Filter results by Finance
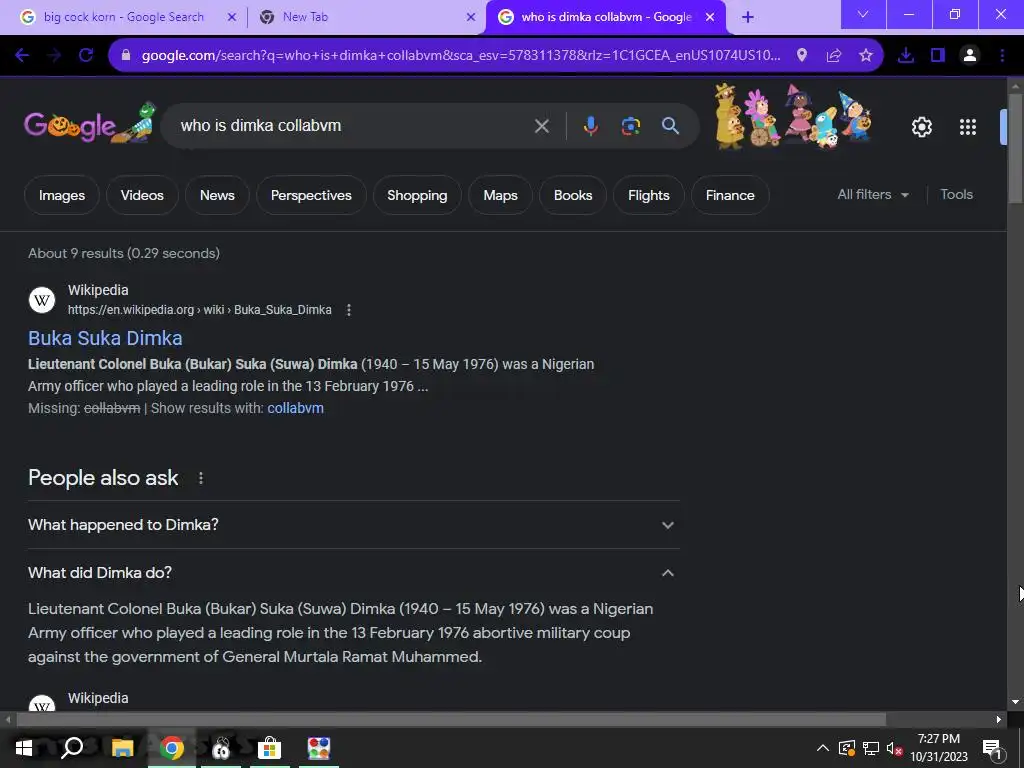 coord(730,195)
